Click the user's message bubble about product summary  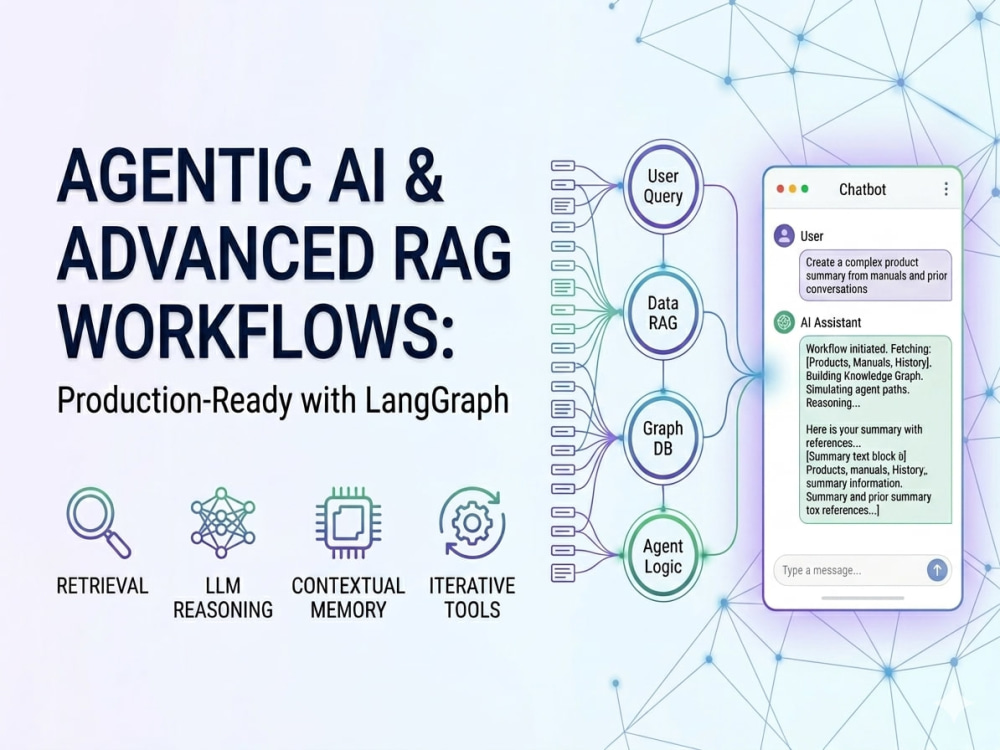coord(876,276)
